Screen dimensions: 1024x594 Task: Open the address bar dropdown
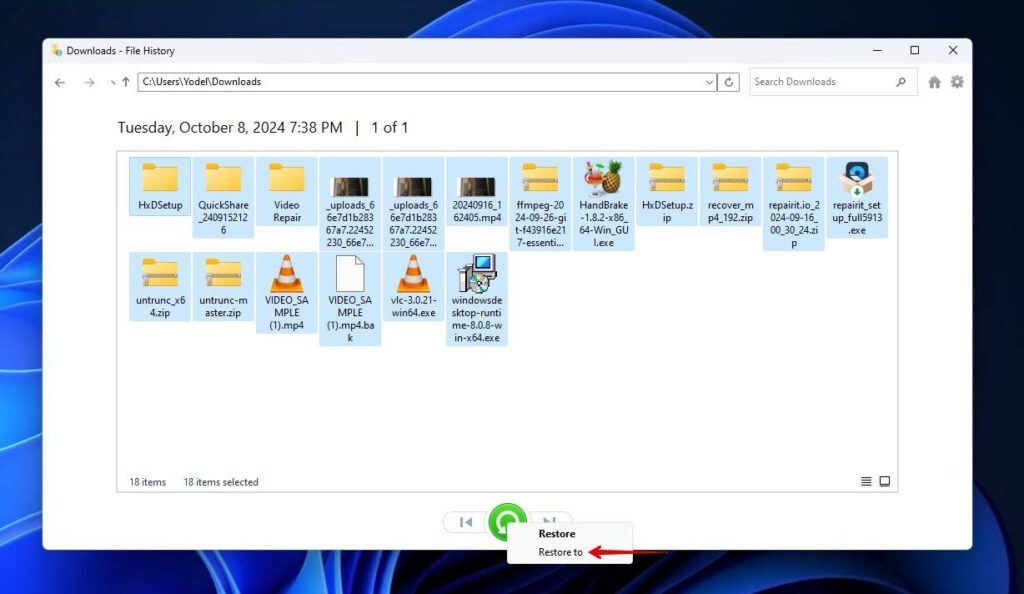point(709,81)
